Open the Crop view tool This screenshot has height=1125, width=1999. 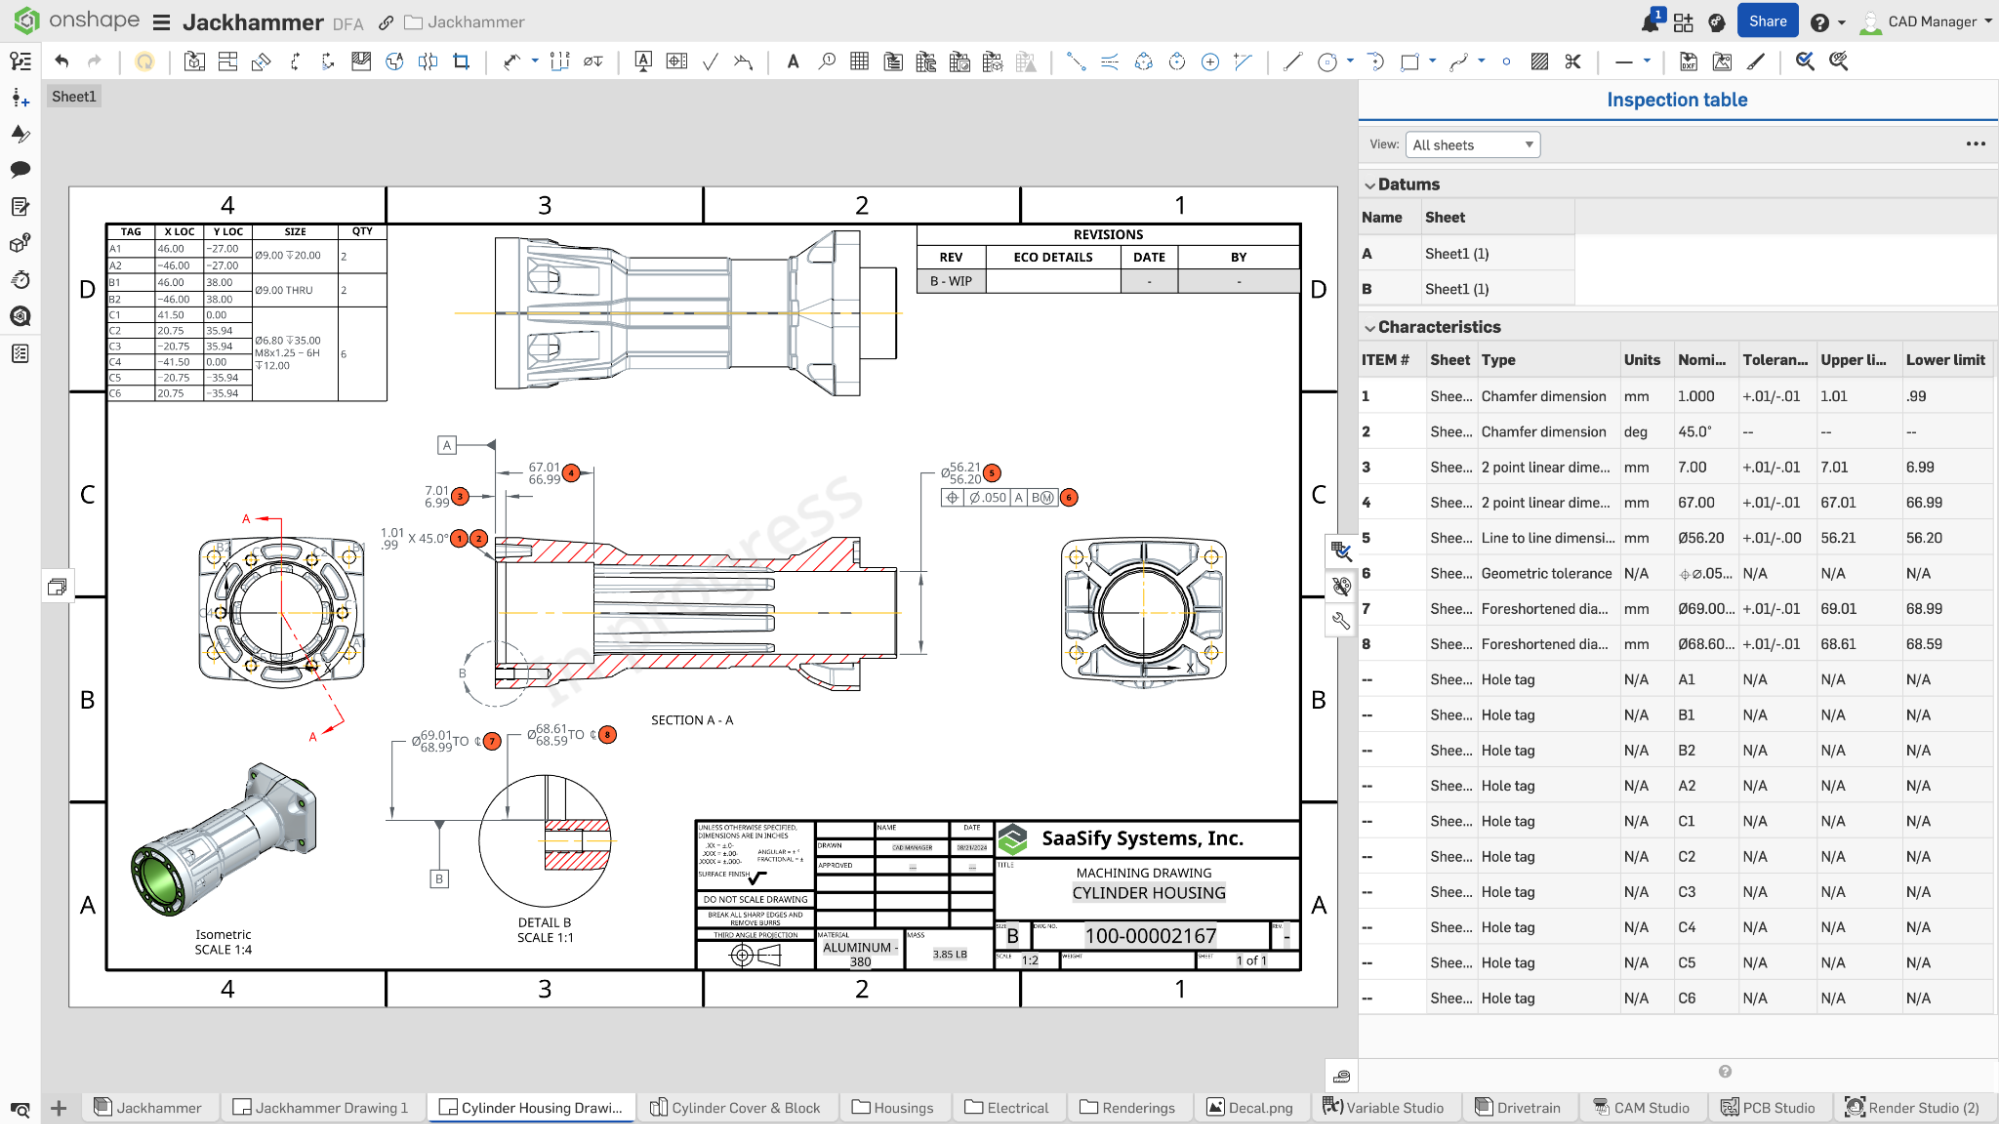point(461,62)
